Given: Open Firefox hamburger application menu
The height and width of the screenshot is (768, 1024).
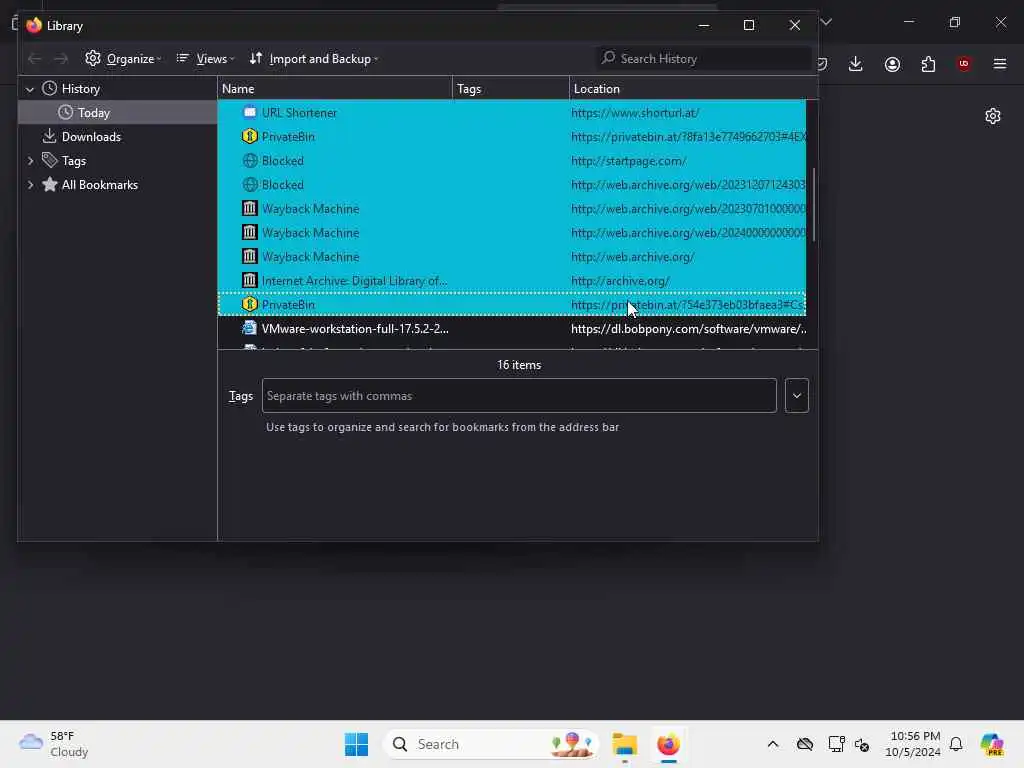Looking at the screenshot, I should 1000,64.
